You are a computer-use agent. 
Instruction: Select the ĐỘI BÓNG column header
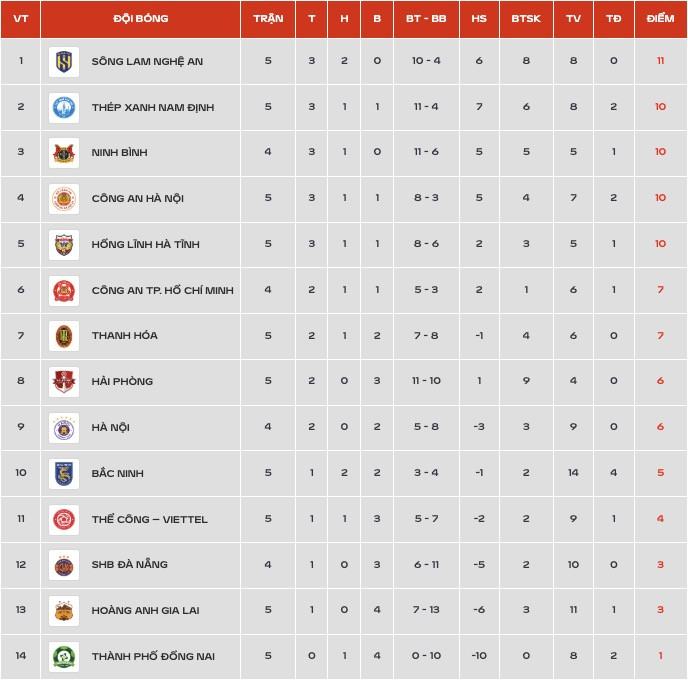pos(140,19)
